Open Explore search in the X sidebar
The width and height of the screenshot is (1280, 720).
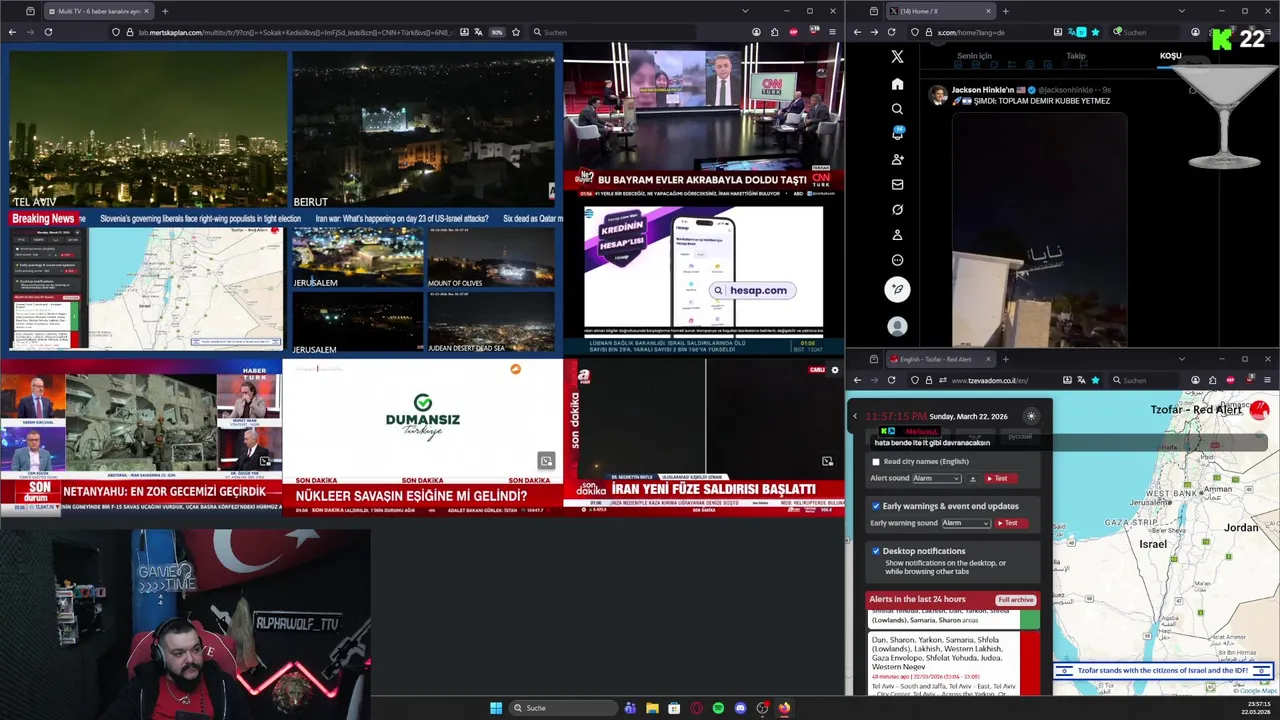(x=897, y=109)
